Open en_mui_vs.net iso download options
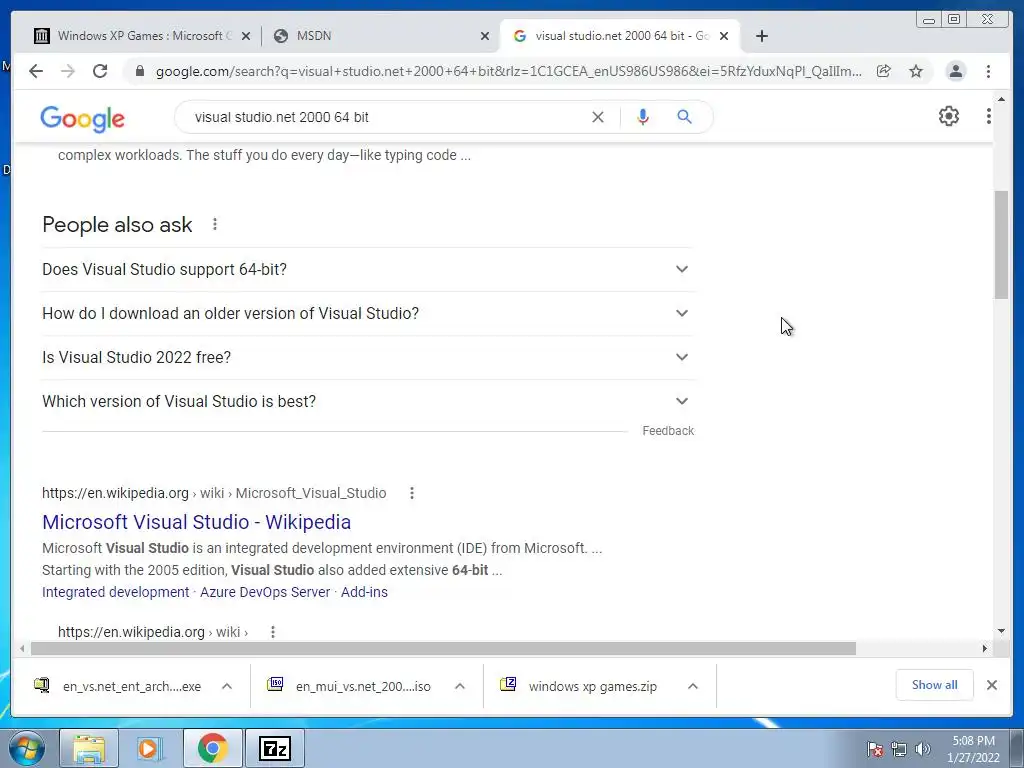Screen dimensions: 1024x768 [460, 686]
